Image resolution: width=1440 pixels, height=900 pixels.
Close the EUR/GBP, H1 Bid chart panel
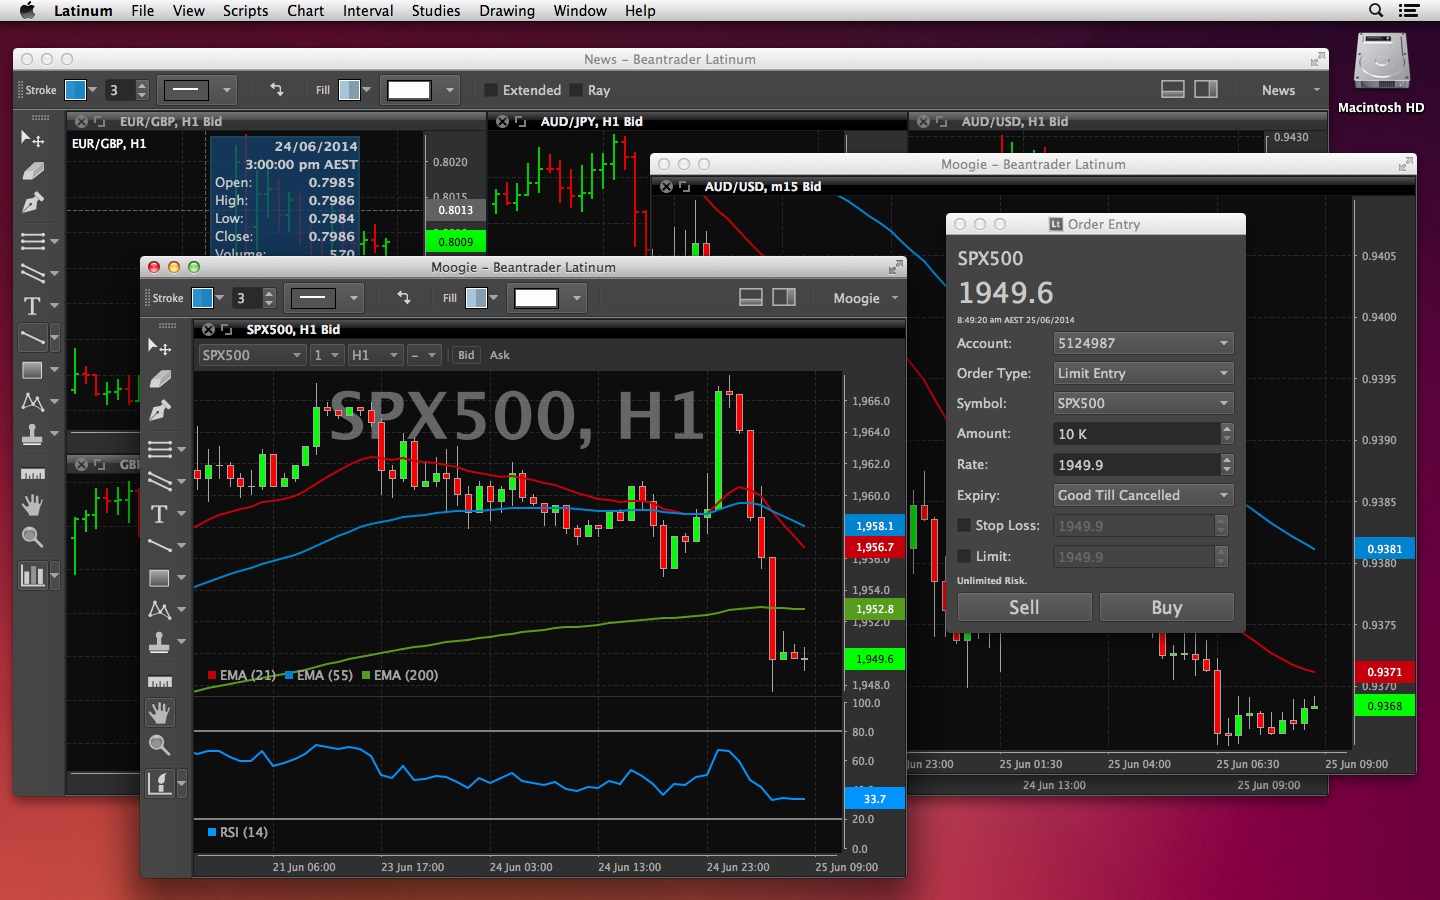coord(82,121)
